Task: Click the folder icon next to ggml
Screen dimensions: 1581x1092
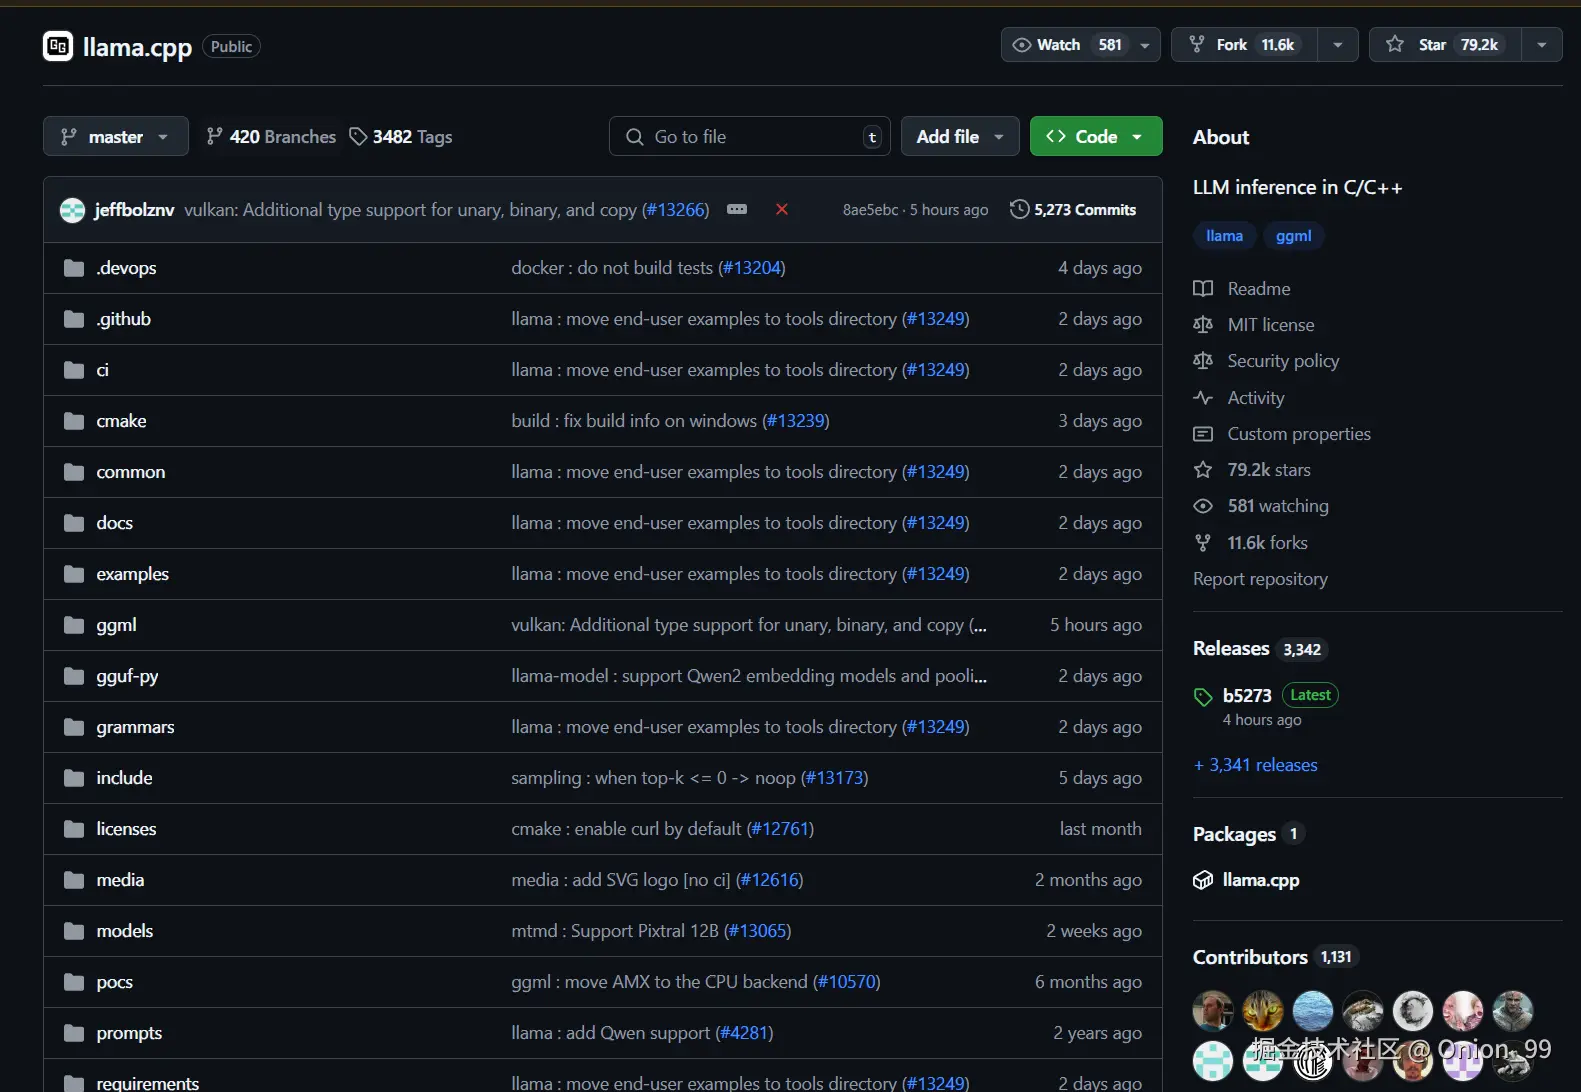Action: pyautogui.click(x=74, y=625)
